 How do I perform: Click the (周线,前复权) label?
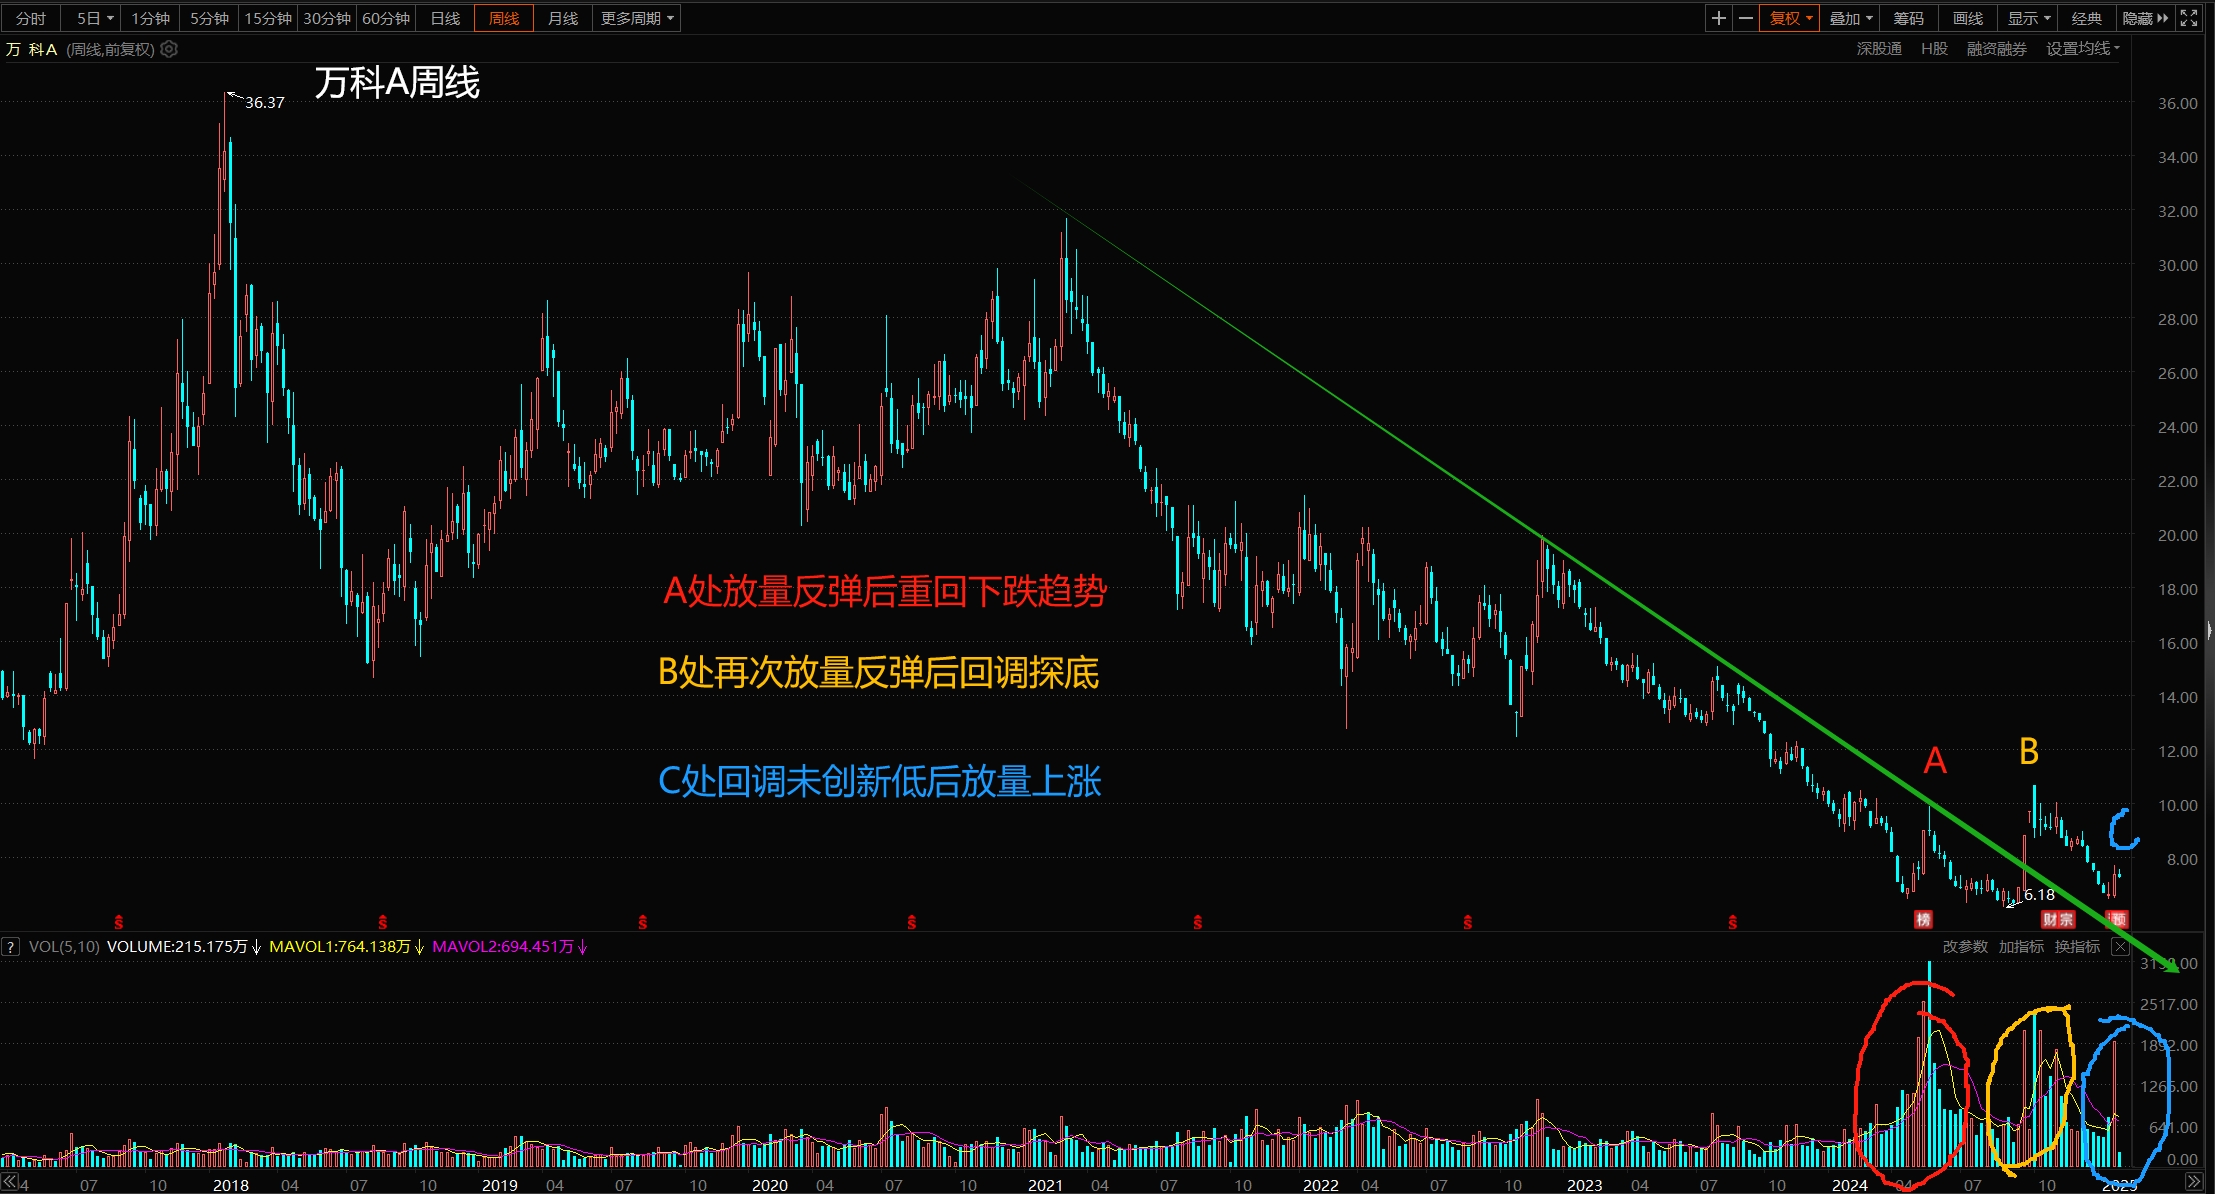pyautogui.click(x=110, y=49)
